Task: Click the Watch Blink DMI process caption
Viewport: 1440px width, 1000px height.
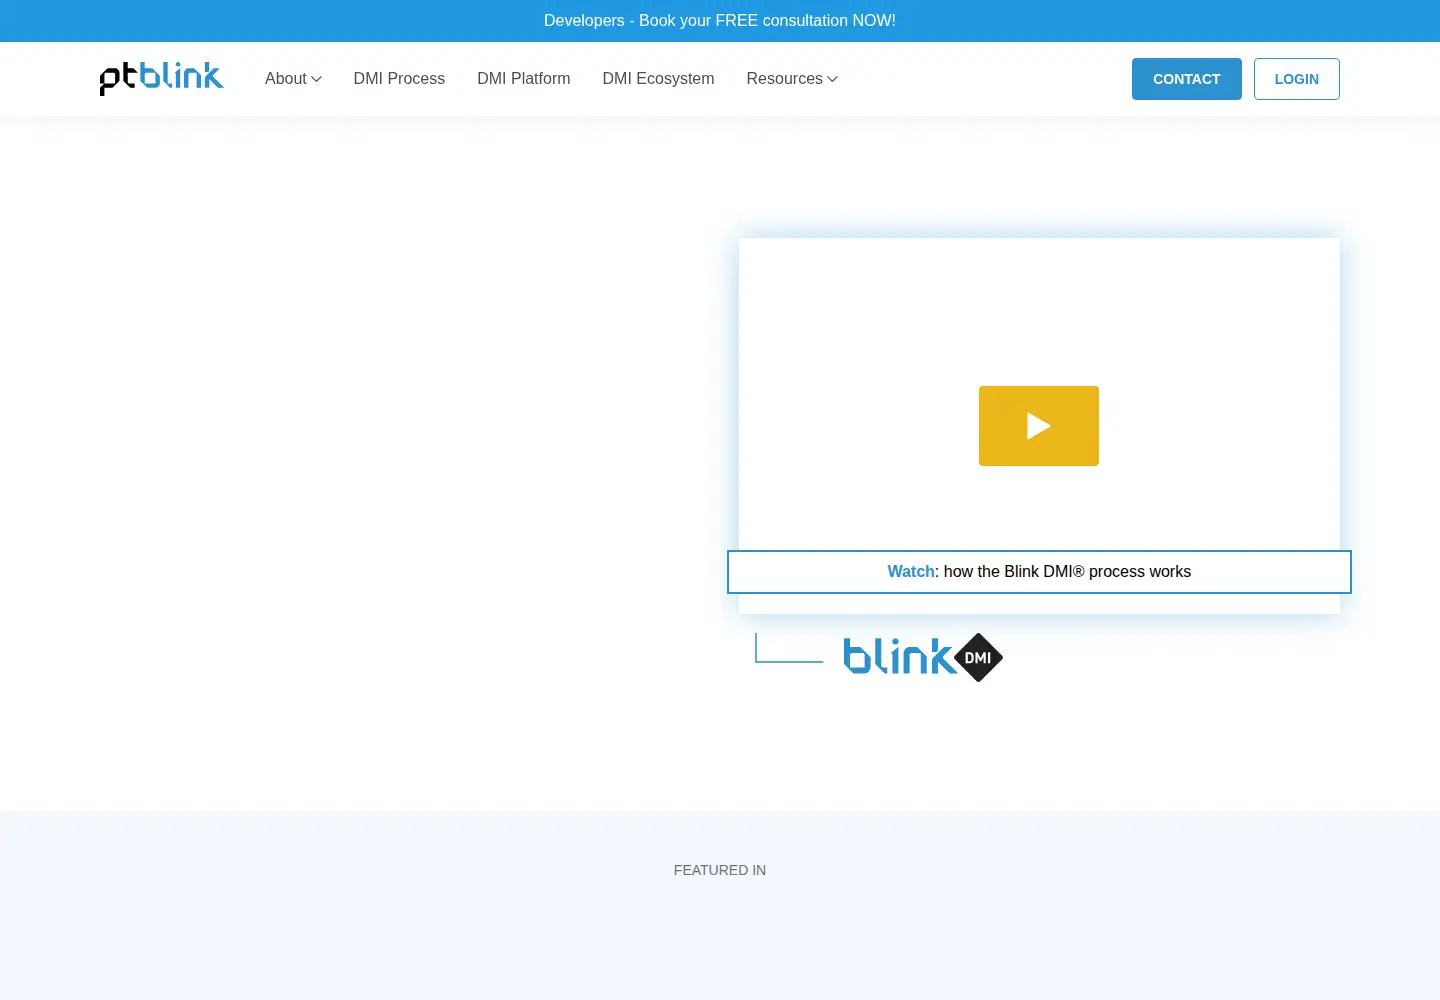Action: pyautogui.click(x=1039, y=572)
